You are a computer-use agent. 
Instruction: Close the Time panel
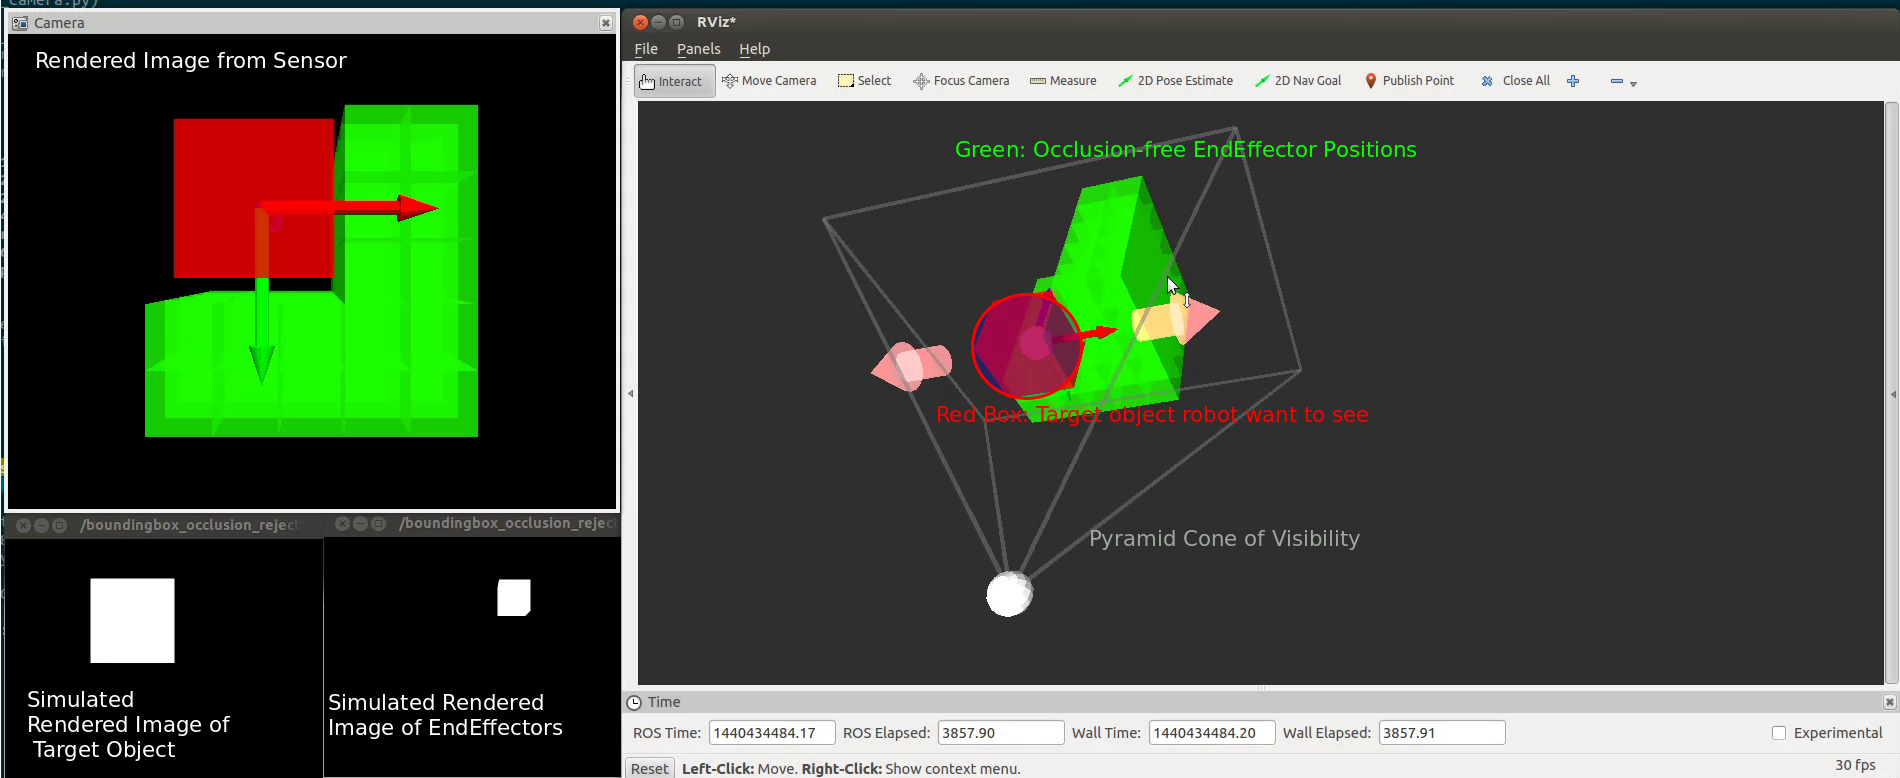click(x=1889, y=702)
